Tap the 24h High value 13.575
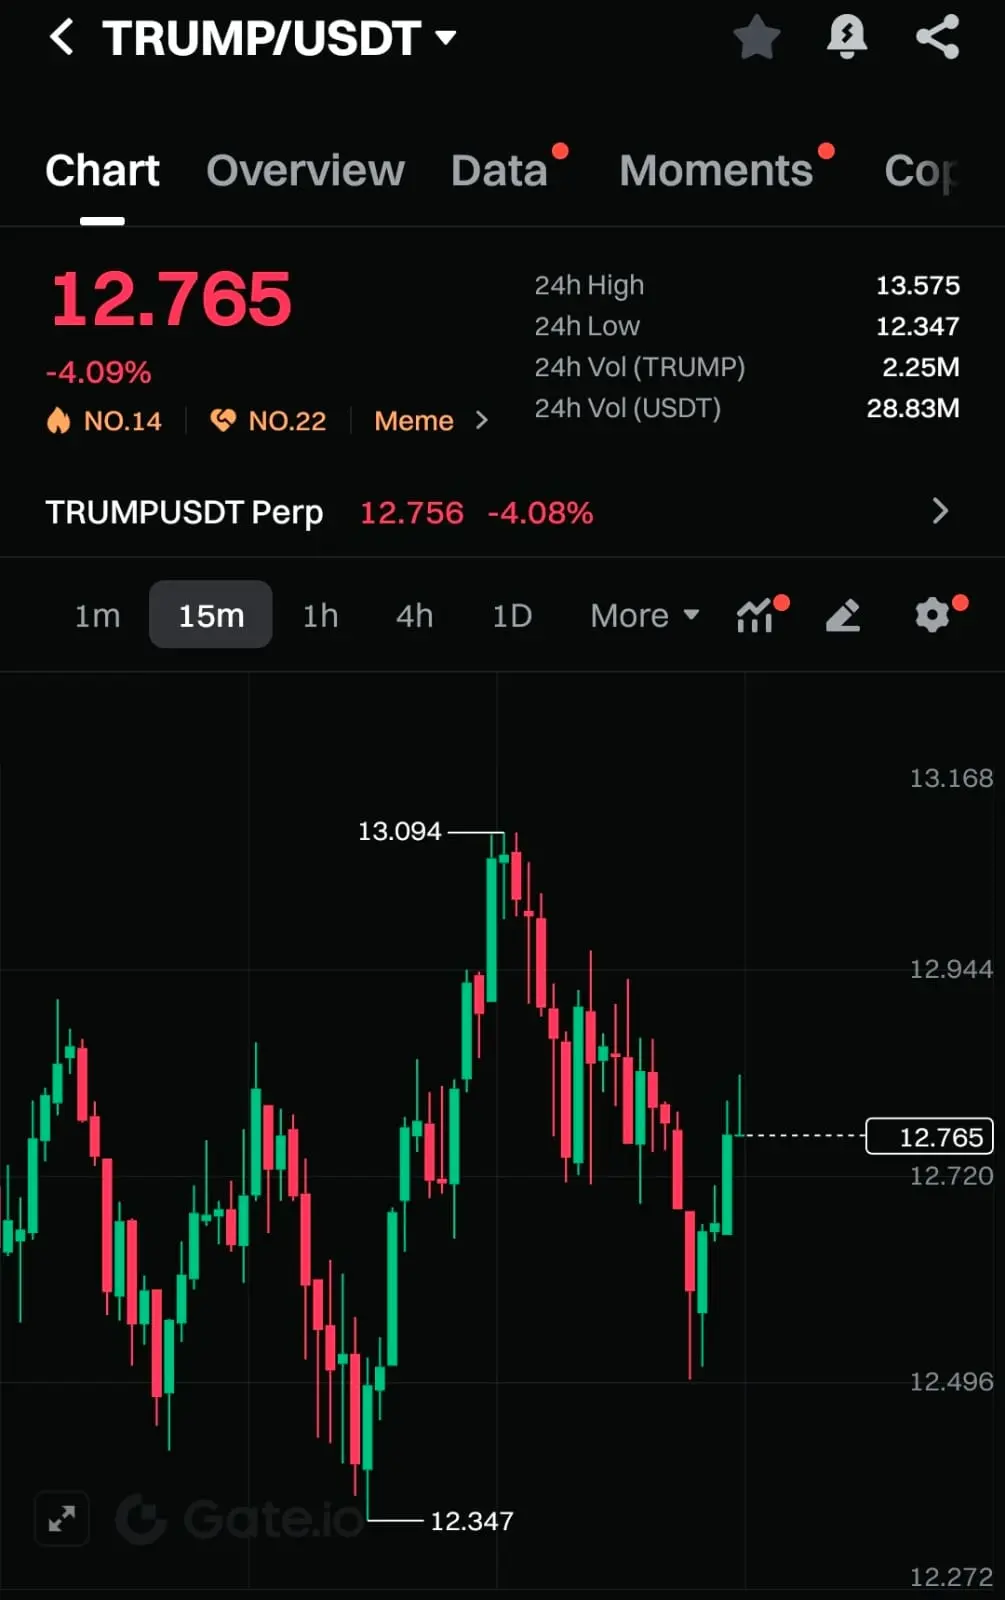Image resolution: width=1005 pixels, height=1600 pixels. (x=917, y=285)
